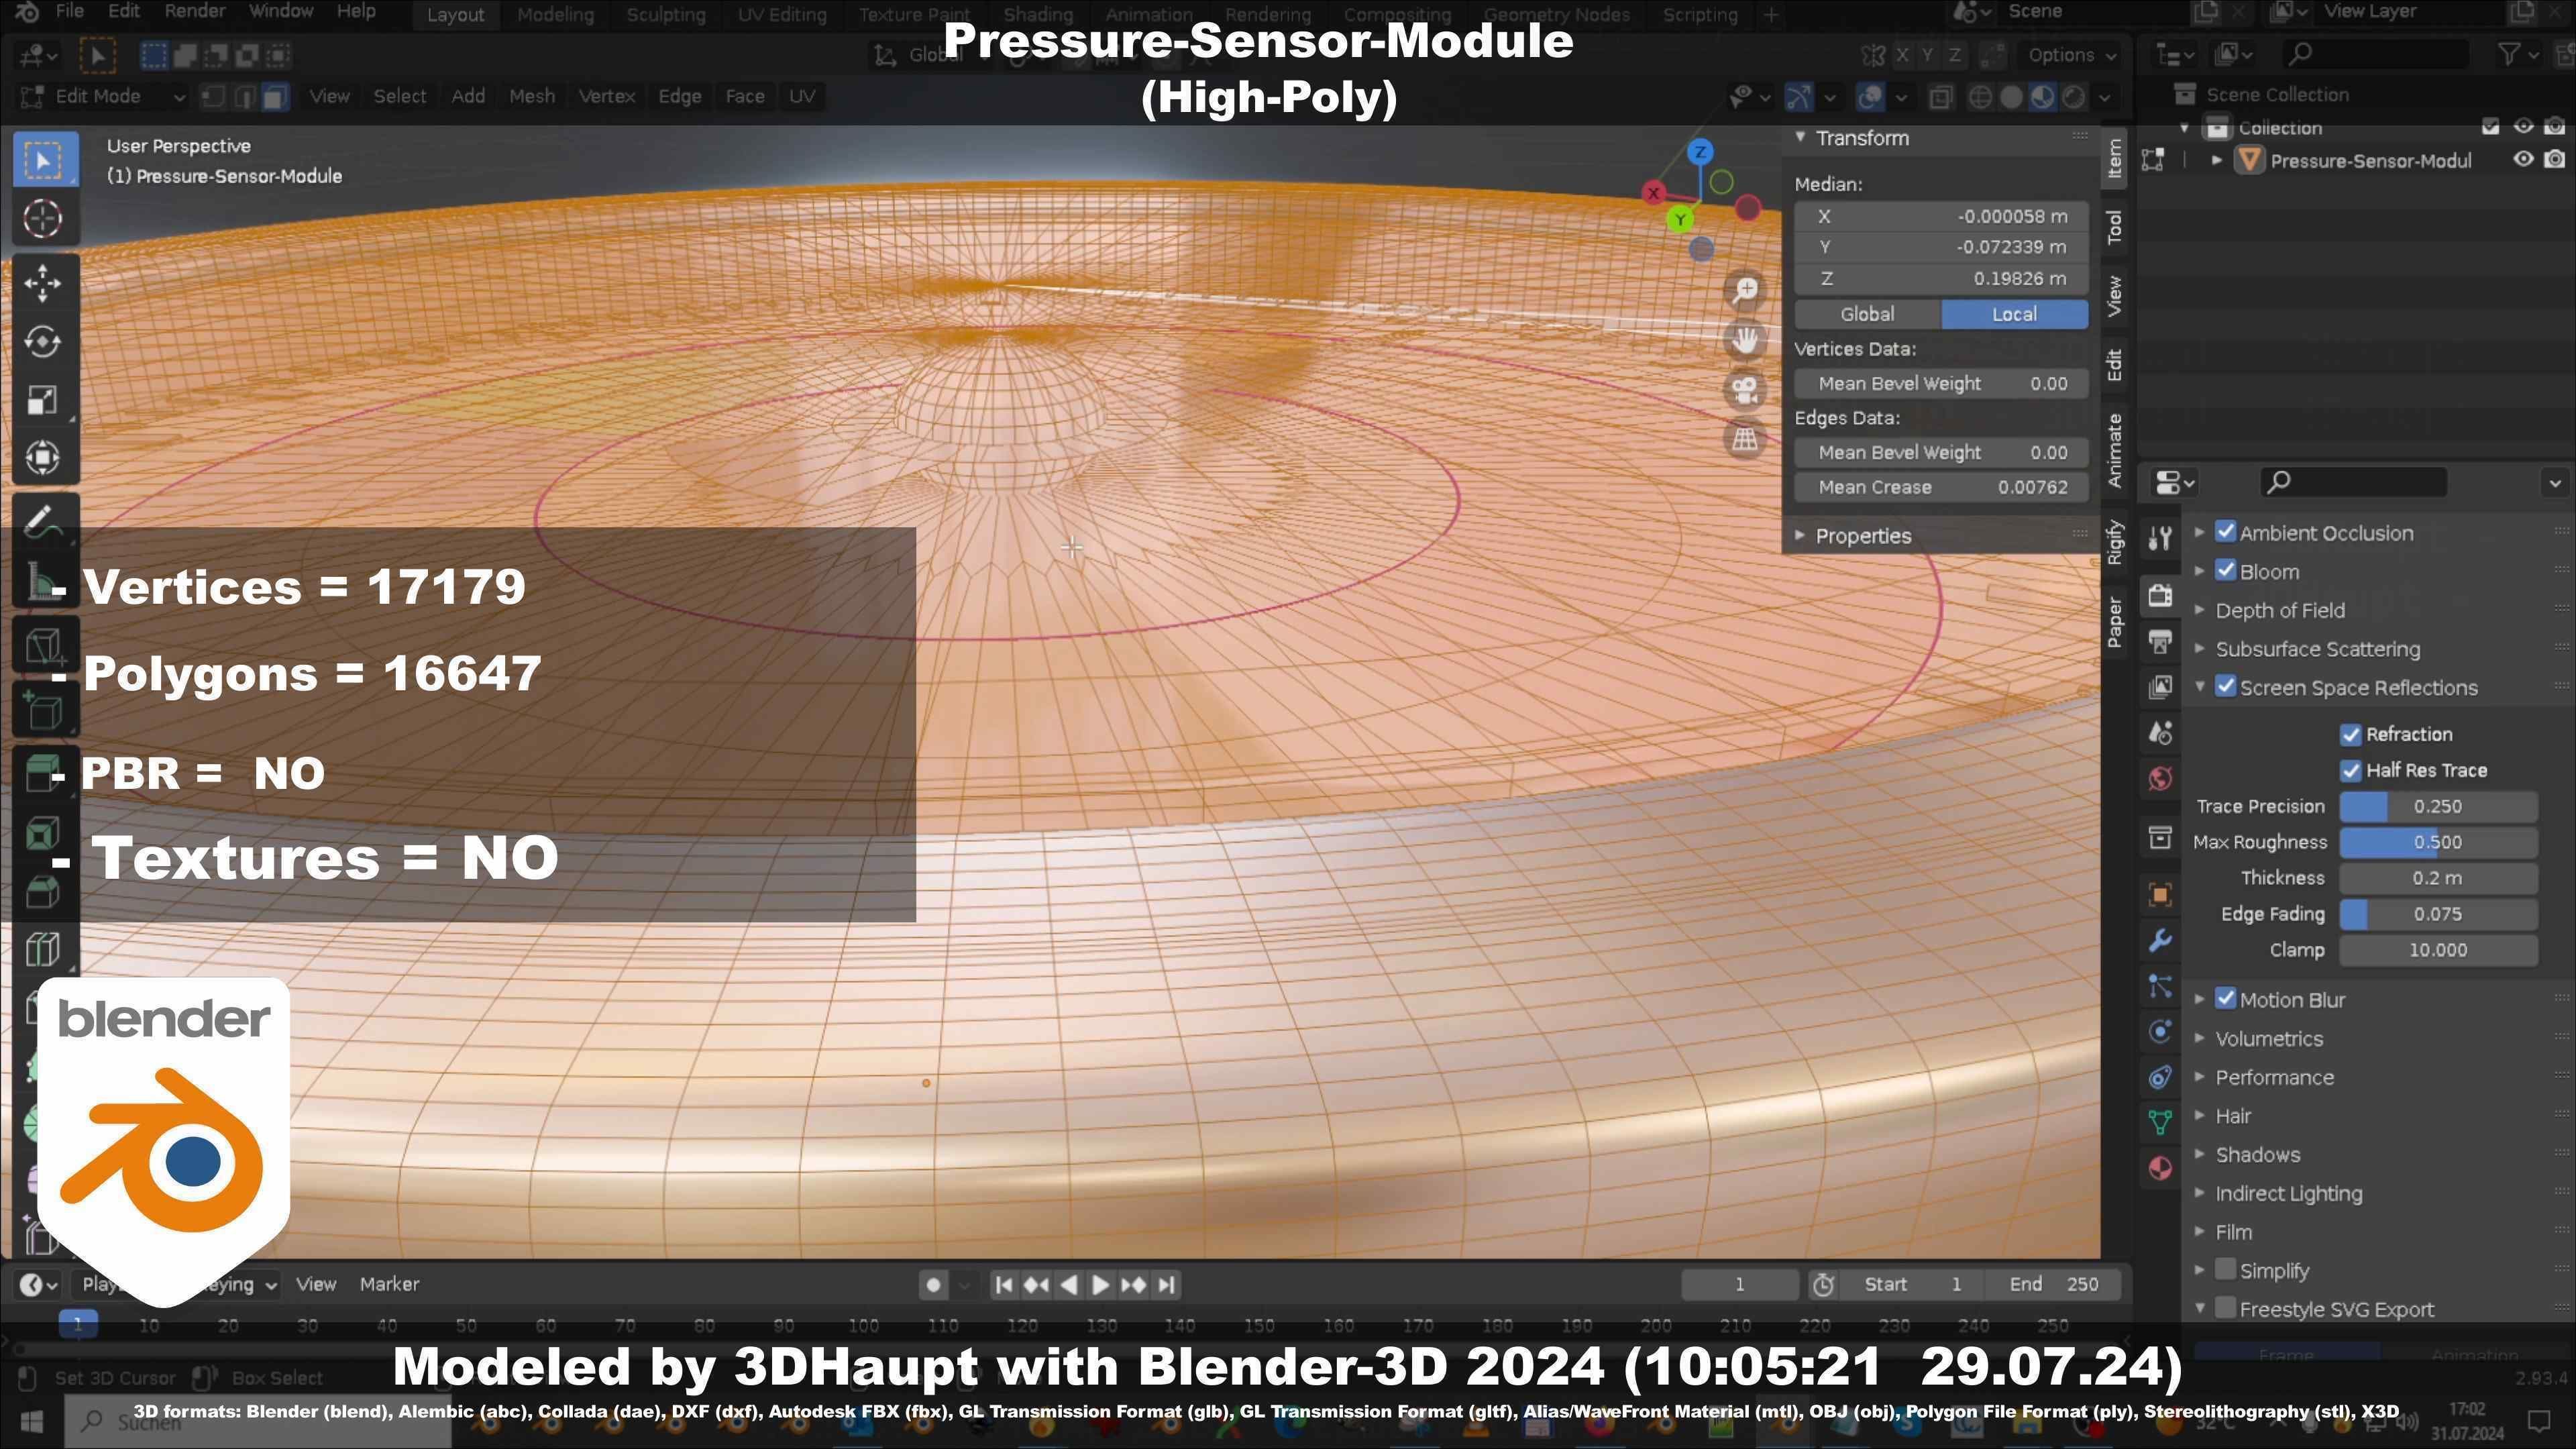Hide Pressure-Sensor-Modul eye icon in outliner
Viewport: 2576px width, 1449px height.
2524,160
